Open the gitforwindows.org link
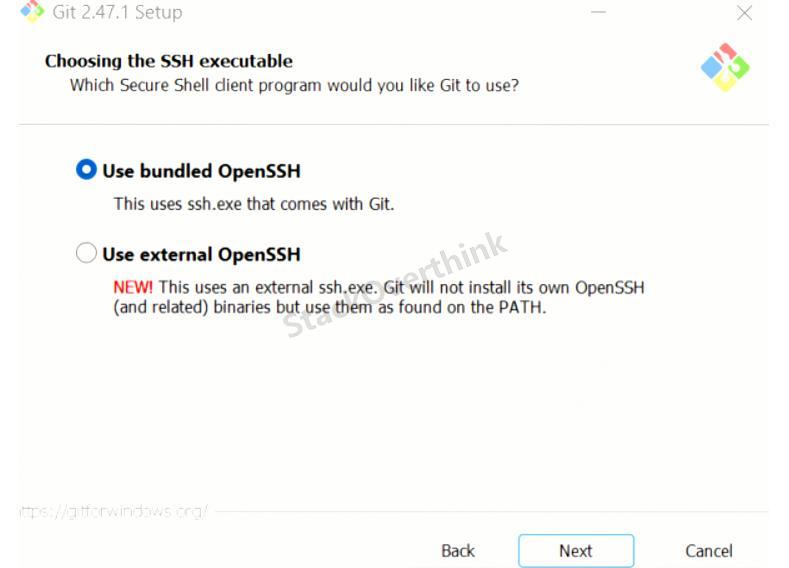This screenshot has width=789, height=568. (x=114, y=512)
